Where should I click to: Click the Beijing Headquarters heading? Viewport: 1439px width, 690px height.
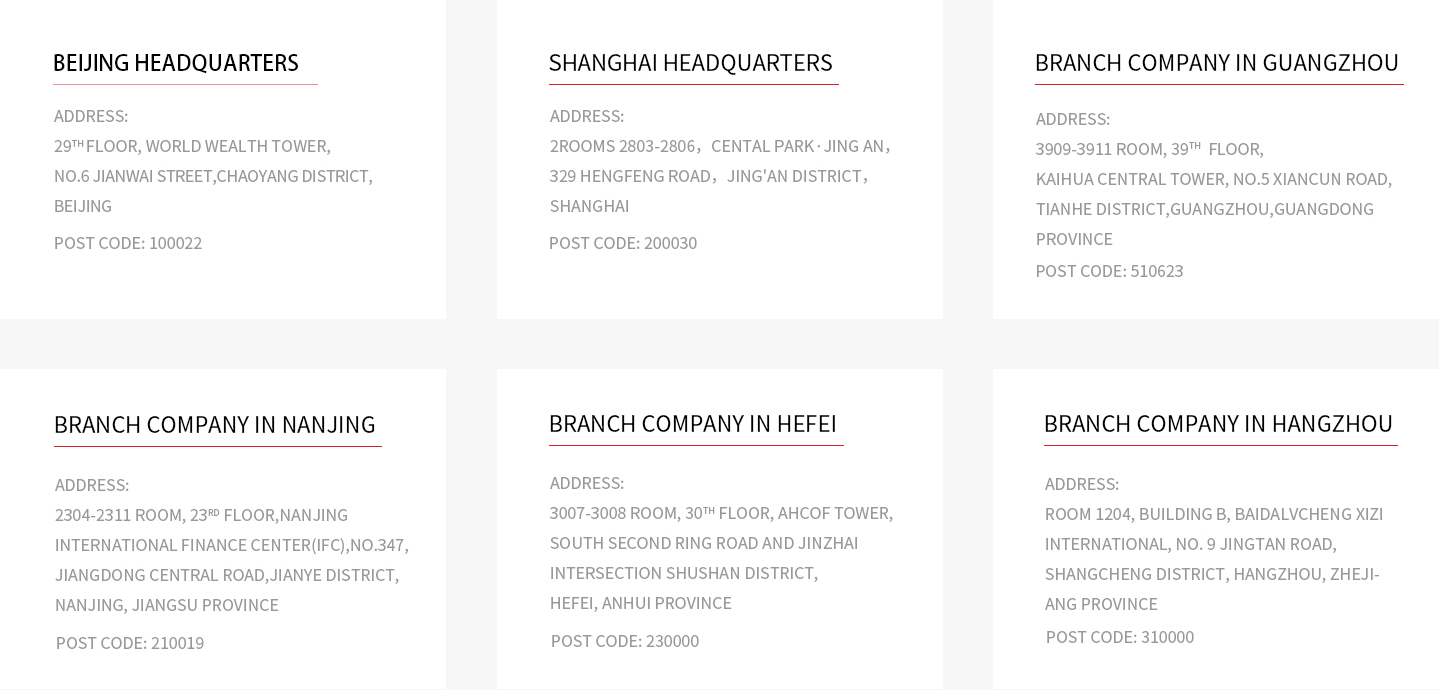[x=176, y=62]
